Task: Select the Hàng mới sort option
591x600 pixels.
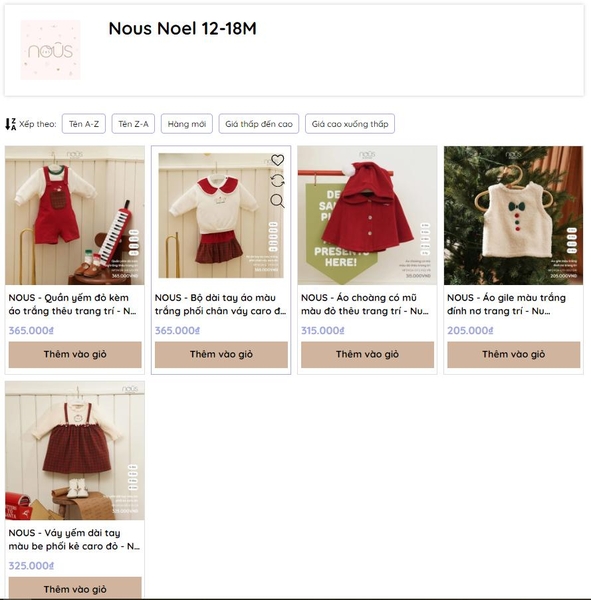Action: (x=187, y=124)
